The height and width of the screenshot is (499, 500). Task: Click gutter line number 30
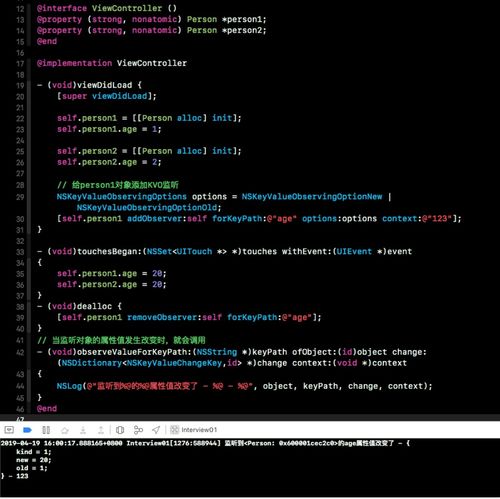coord(20,219)
